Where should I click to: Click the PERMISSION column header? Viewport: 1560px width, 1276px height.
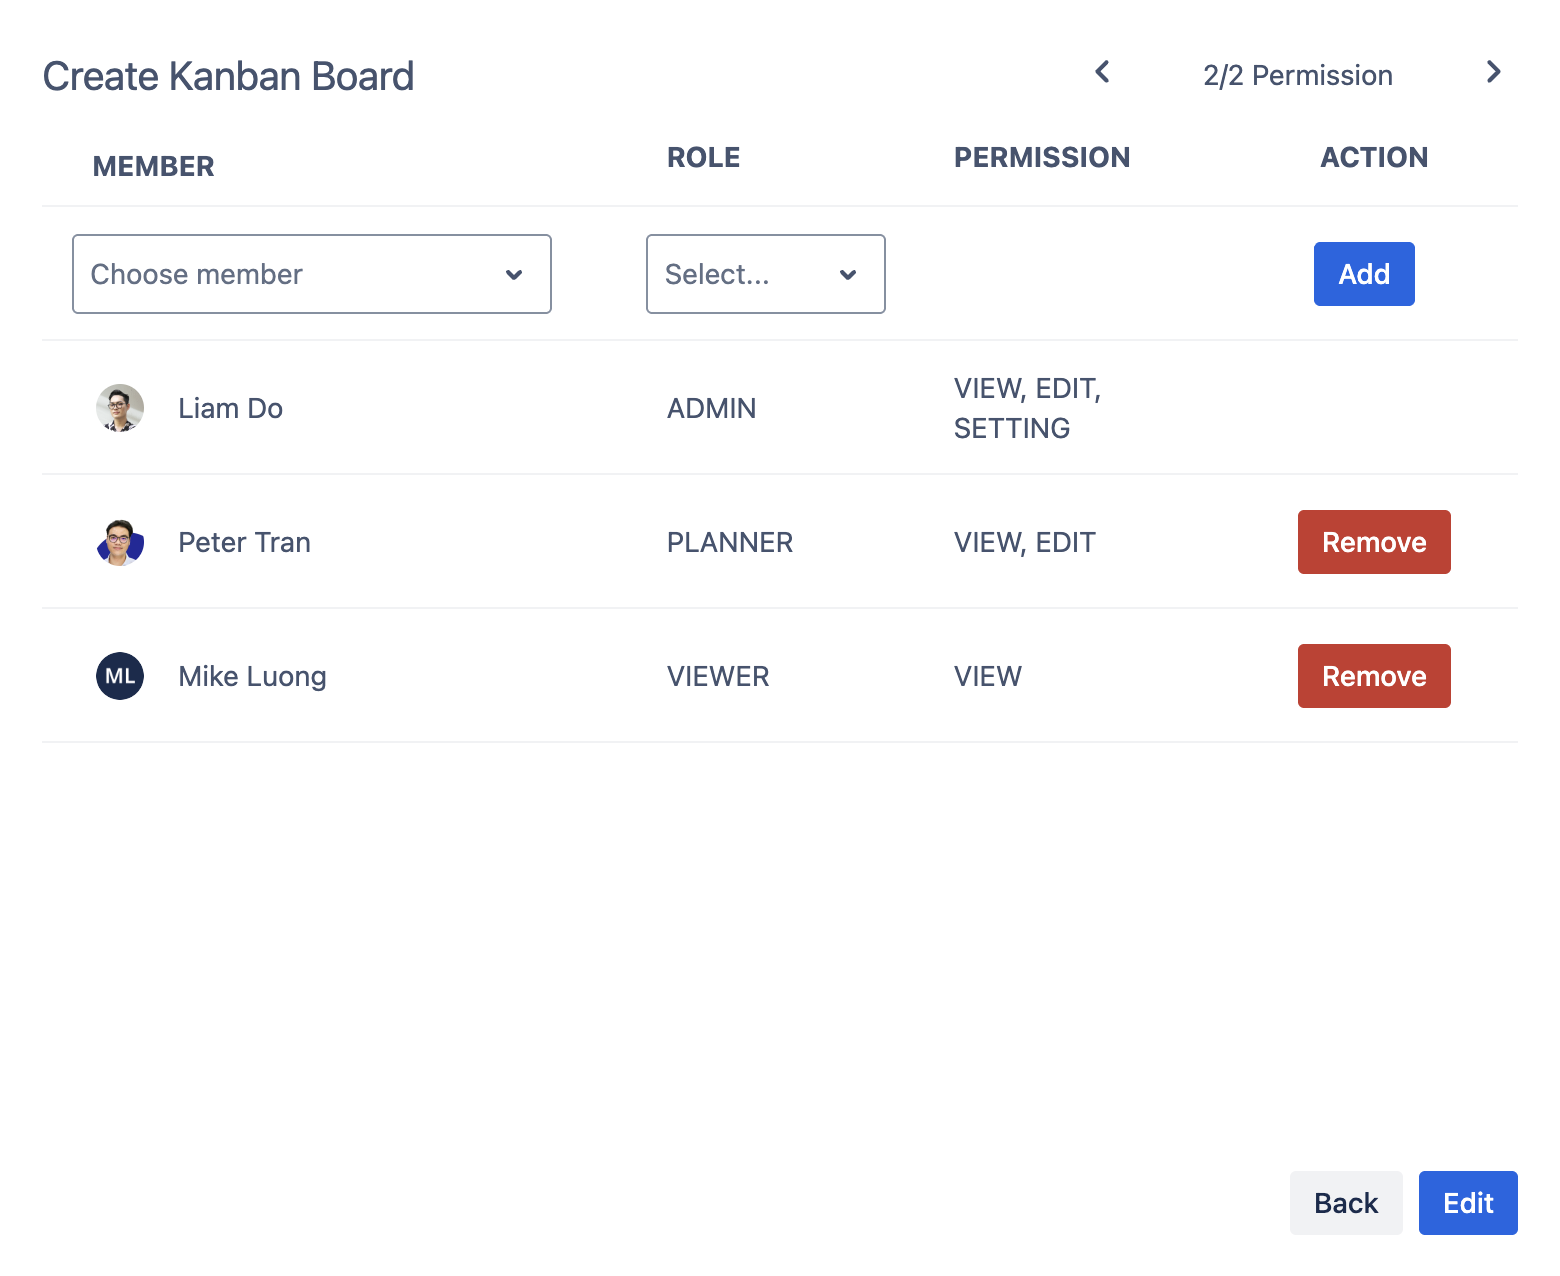(x=1041, y=157)
